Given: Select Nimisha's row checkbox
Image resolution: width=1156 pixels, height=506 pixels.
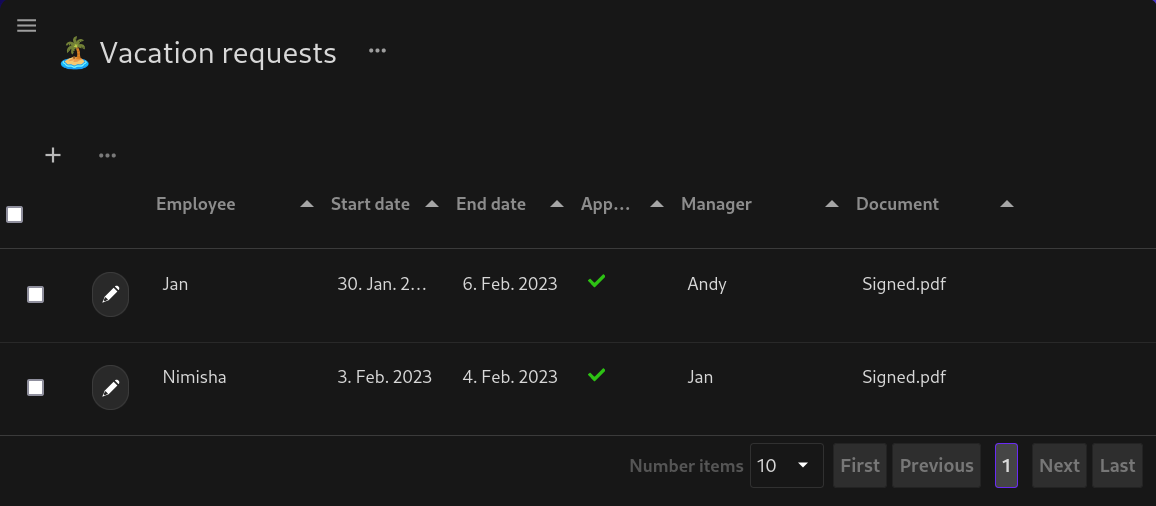Looking at the screenshot, I should click(x=35, y=387).
